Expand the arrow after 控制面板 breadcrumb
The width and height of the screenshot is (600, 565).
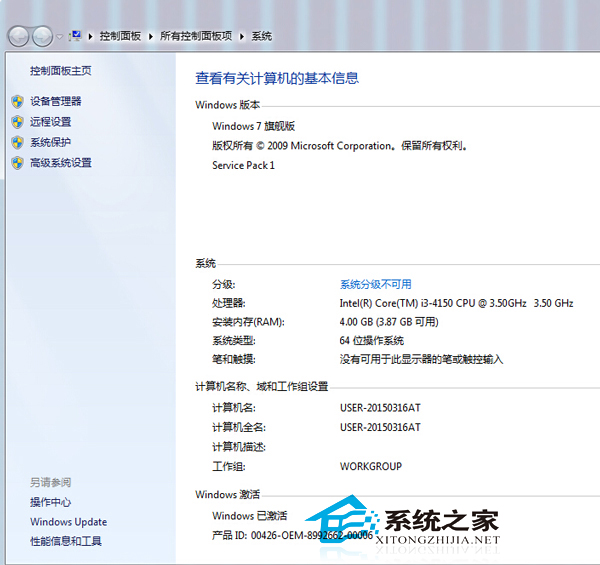151,36
